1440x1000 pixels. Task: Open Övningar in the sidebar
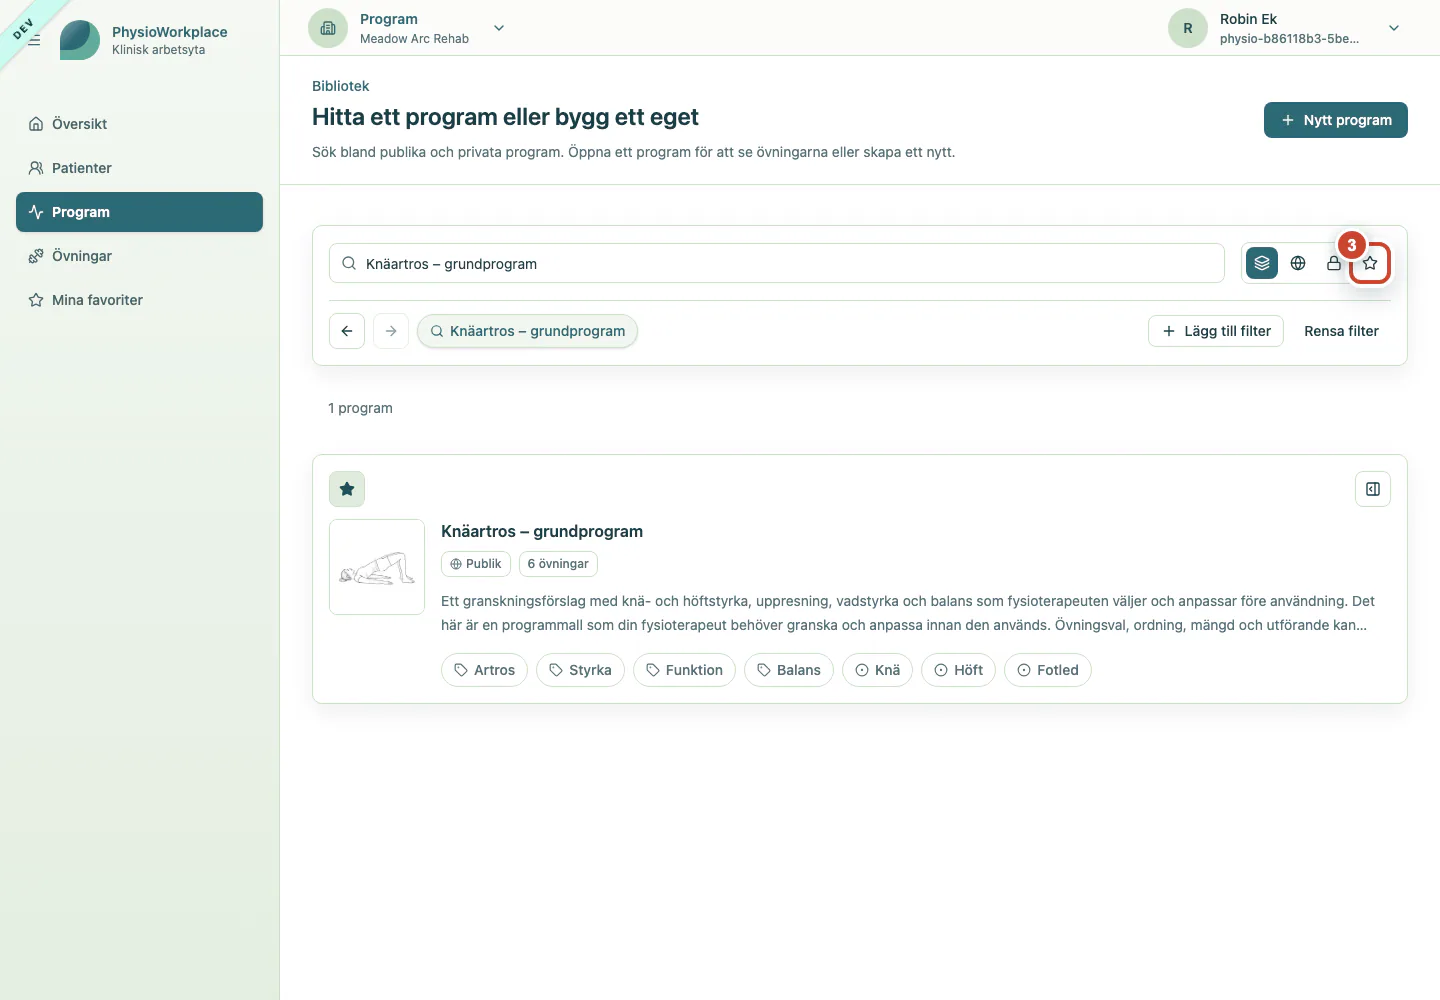point(139,256)
